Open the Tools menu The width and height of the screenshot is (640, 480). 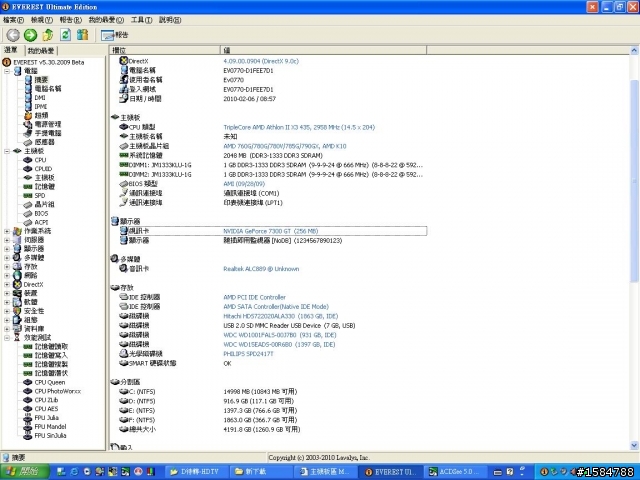[x=141, y=20]
